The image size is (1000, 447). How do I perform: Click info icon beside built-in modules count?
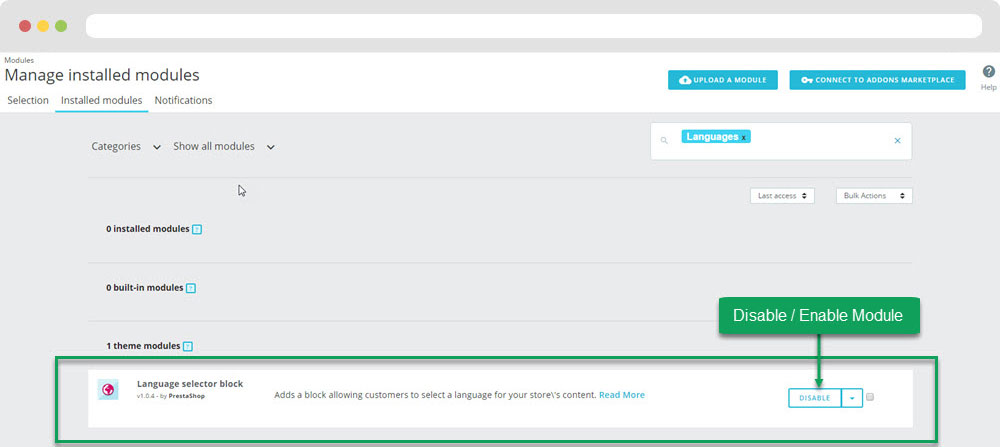pos(191,288)
